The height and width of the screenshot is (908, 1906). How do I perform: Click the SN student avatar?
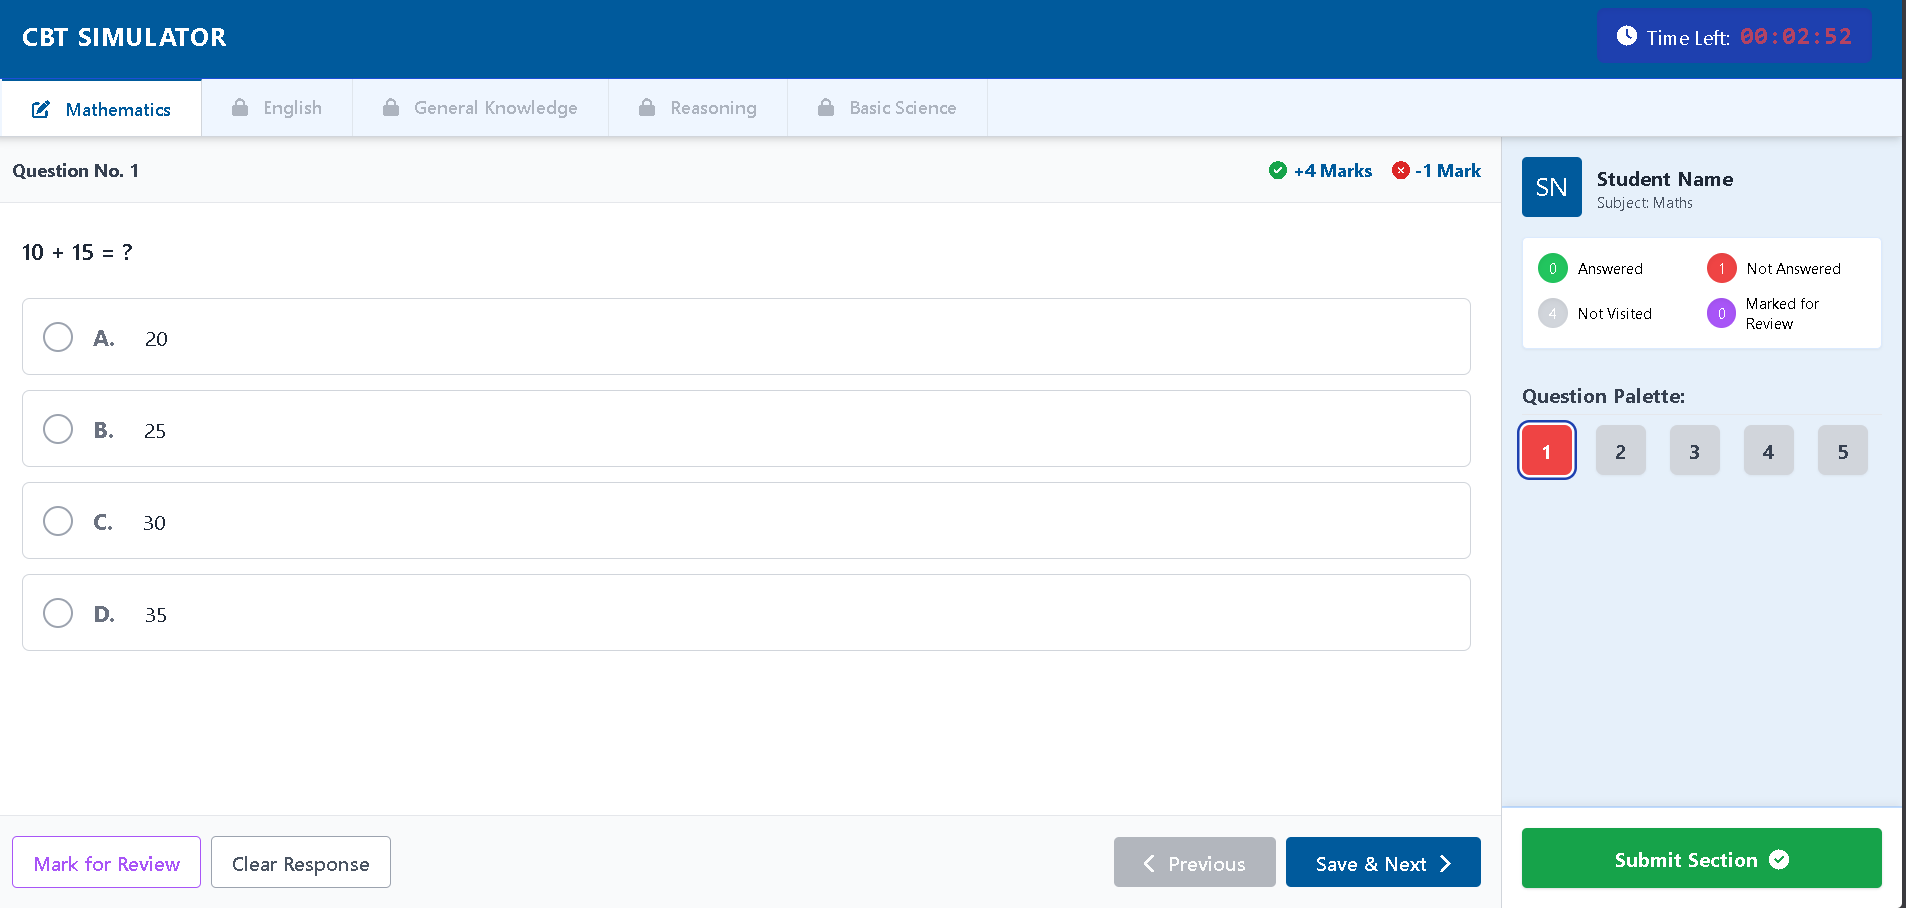click(1552, 187)
